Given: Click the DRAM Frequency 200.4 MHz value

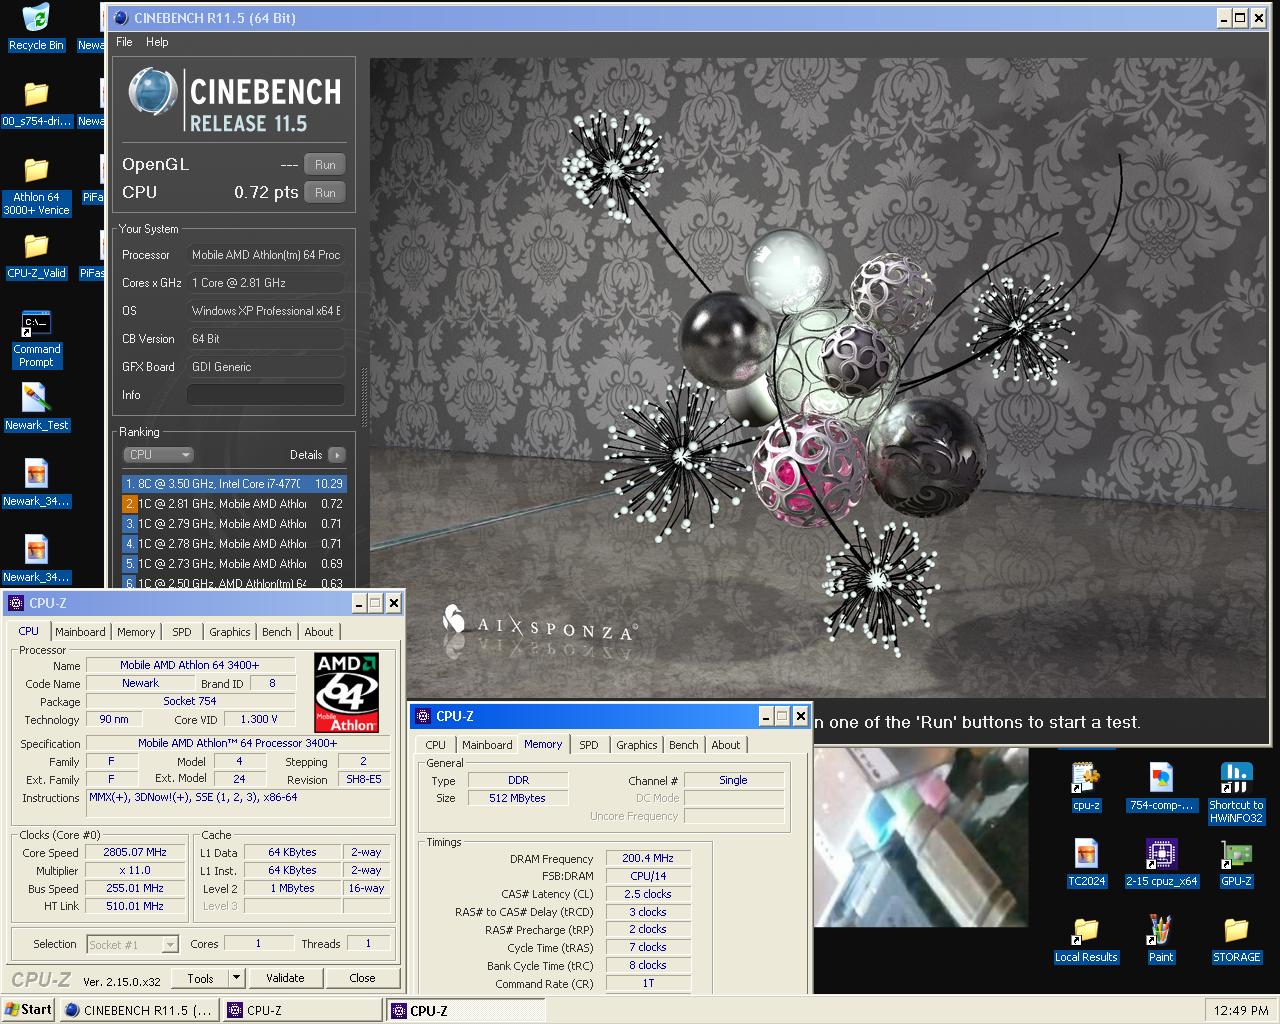Looking at the screenshot, I should pyautogui.click(x=648, y=858).
